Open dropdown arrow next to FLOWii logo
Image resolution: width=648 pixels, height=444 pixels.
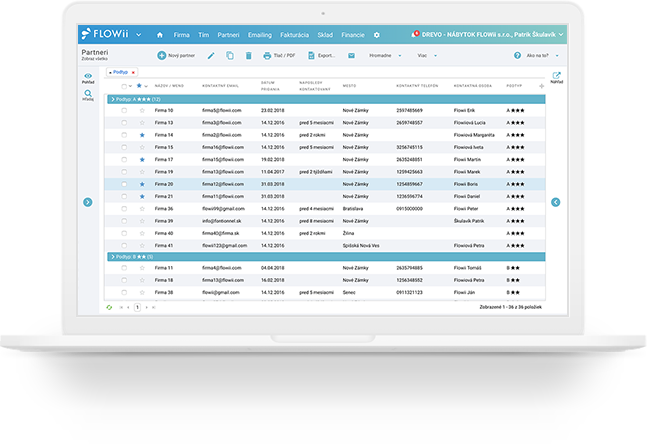(x=139, y=35)
